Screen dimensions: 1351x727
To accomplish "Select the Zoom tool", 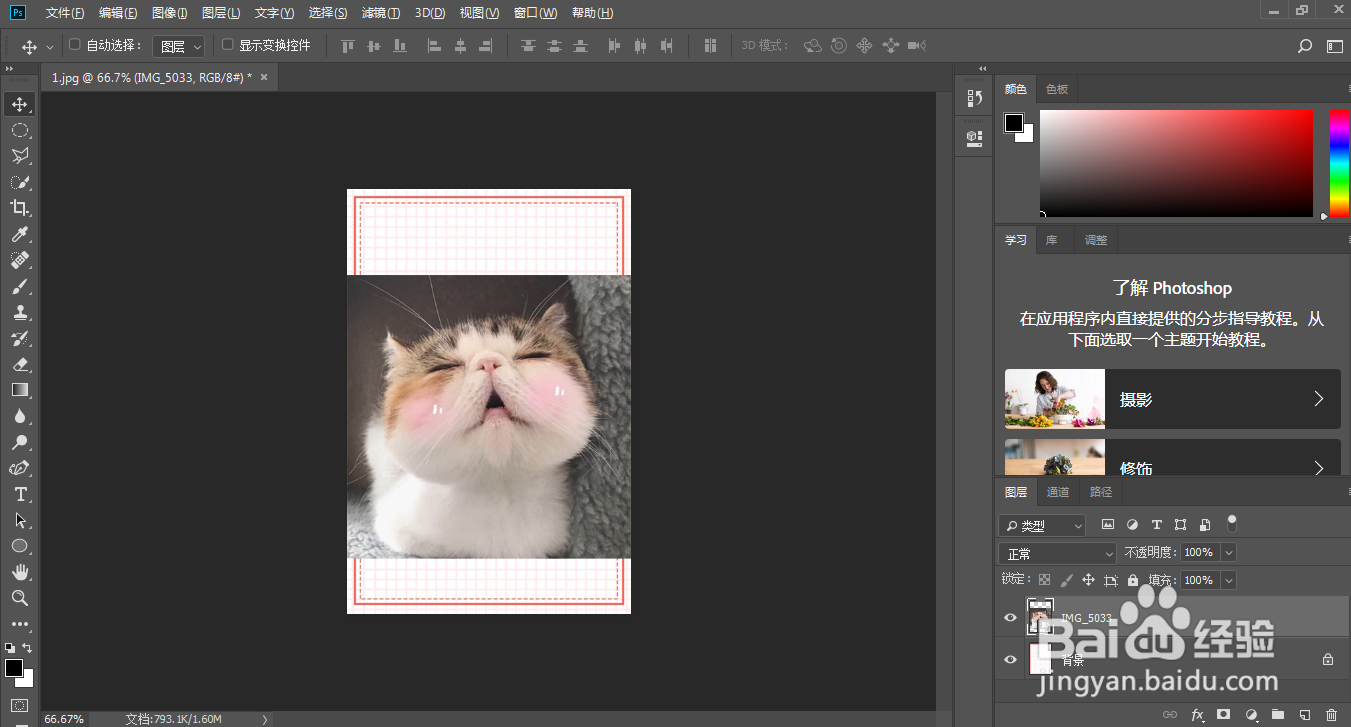I will coord(19,598).
